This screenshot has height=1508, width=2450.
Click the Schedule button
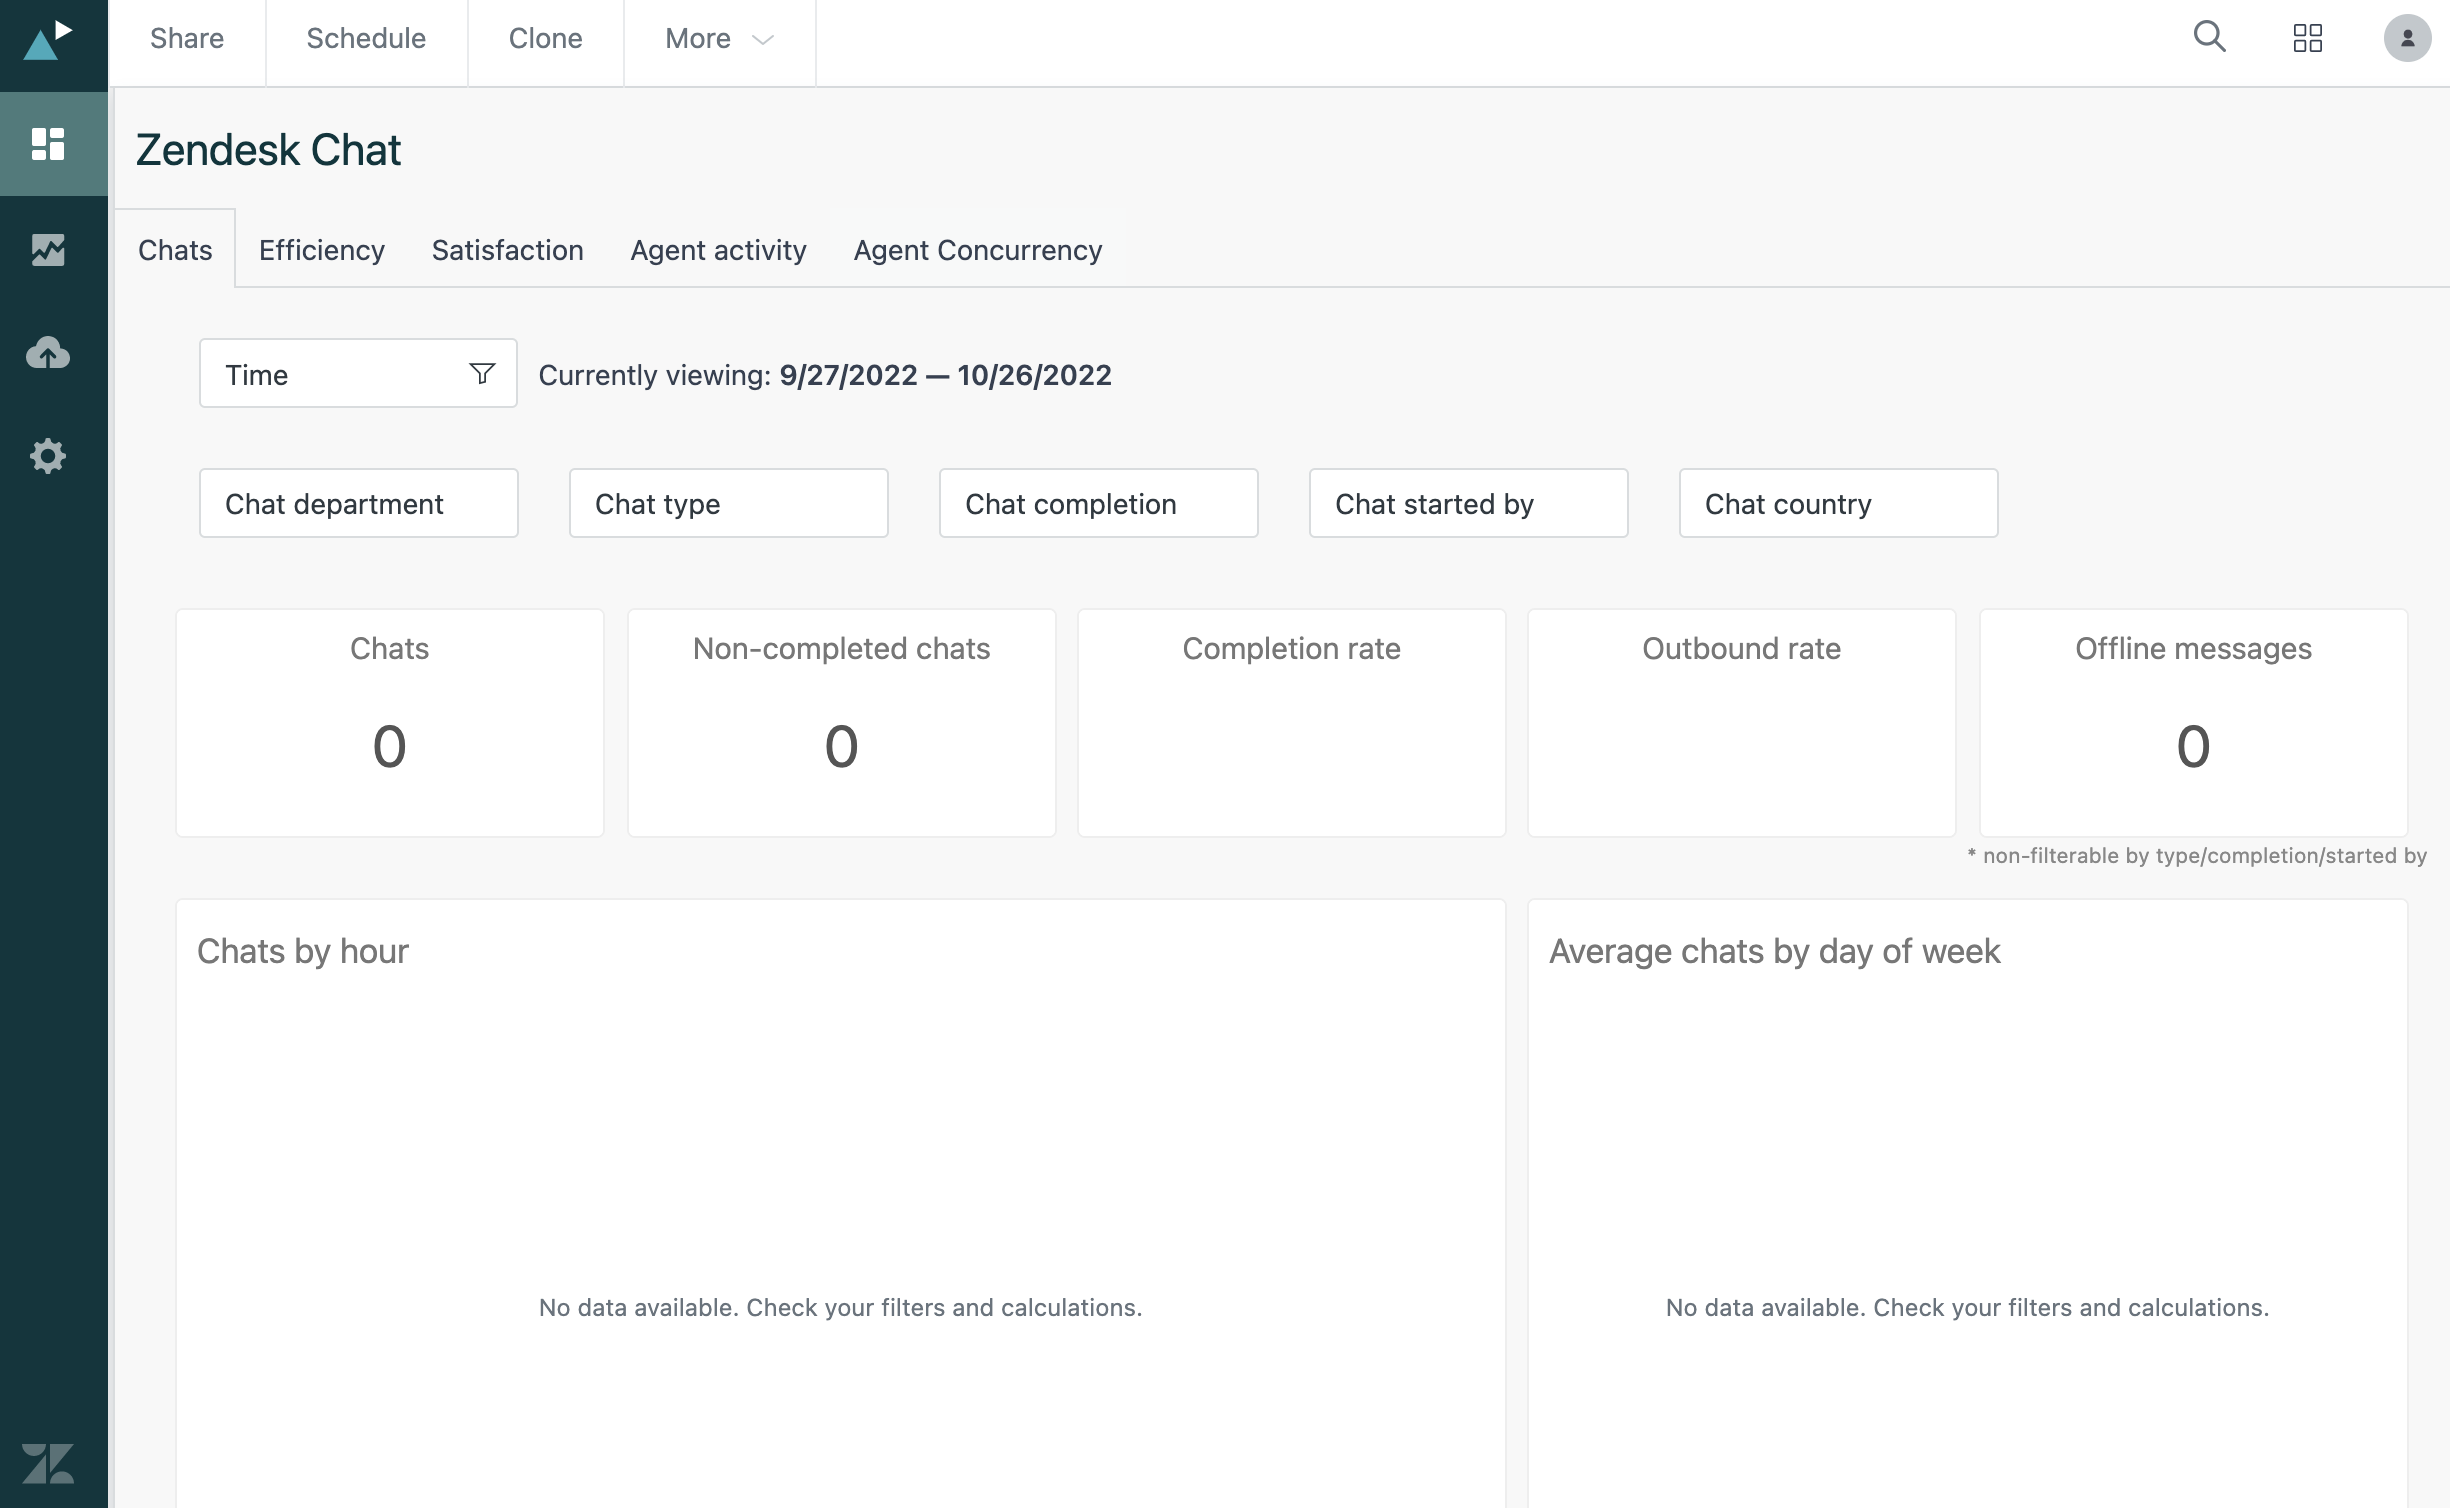point(364,37)
